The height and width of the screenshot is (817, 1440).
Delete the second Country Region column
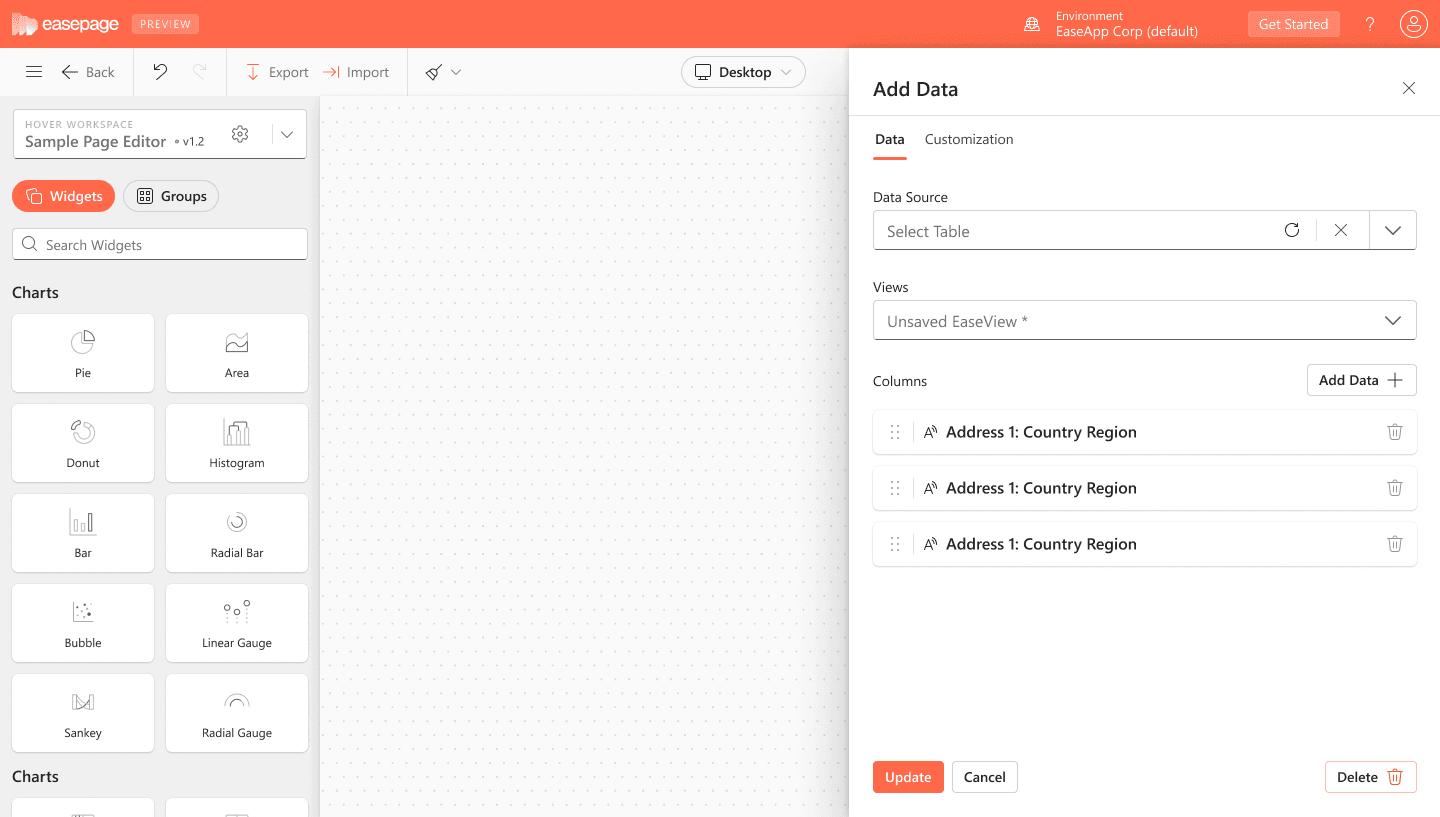(1394, 488)
